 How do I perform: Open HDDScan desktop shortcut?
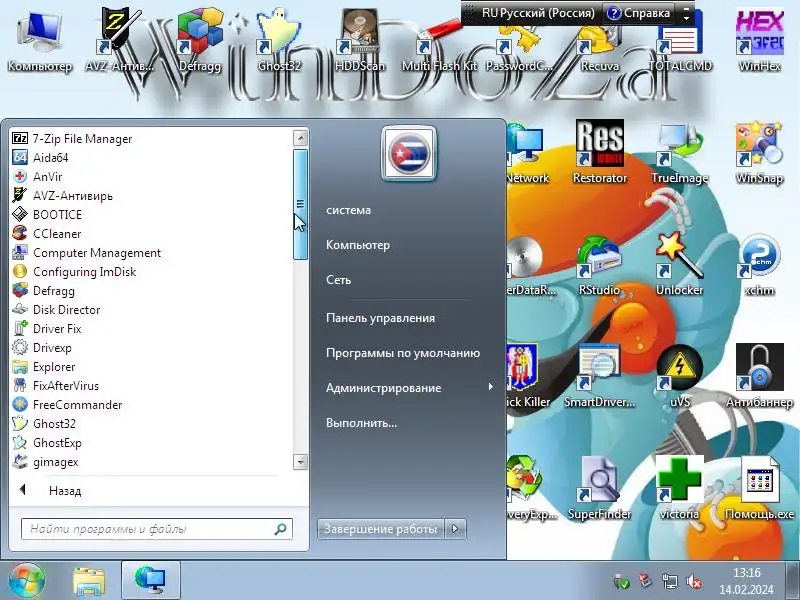point(359,41)
